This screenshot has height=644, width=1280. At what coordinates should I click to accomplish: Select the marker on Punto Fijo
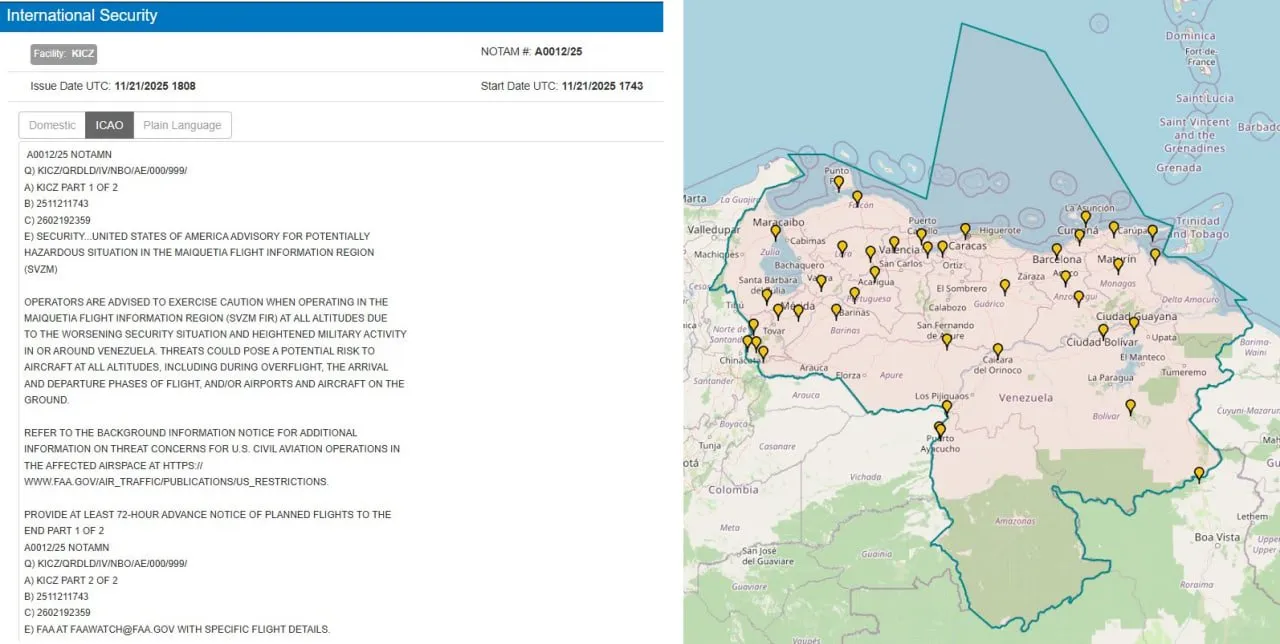click(x=839, y=182)
